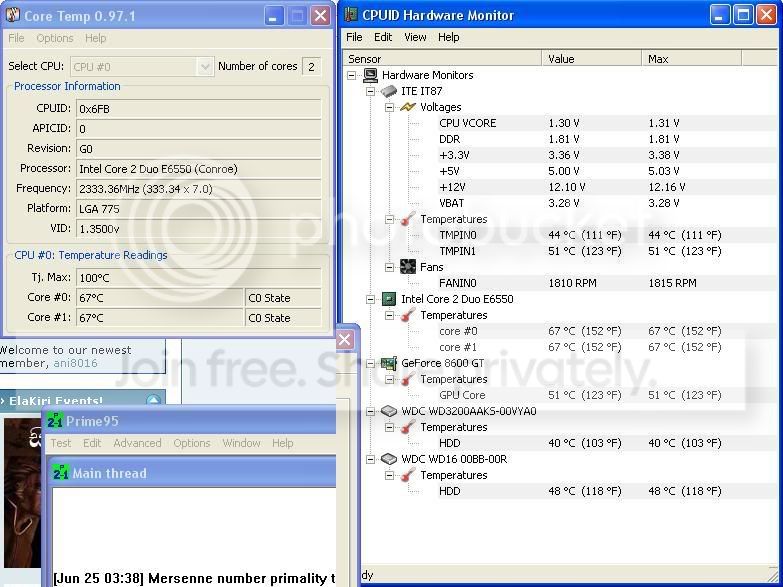Minimize the Core Temp window

273,16
